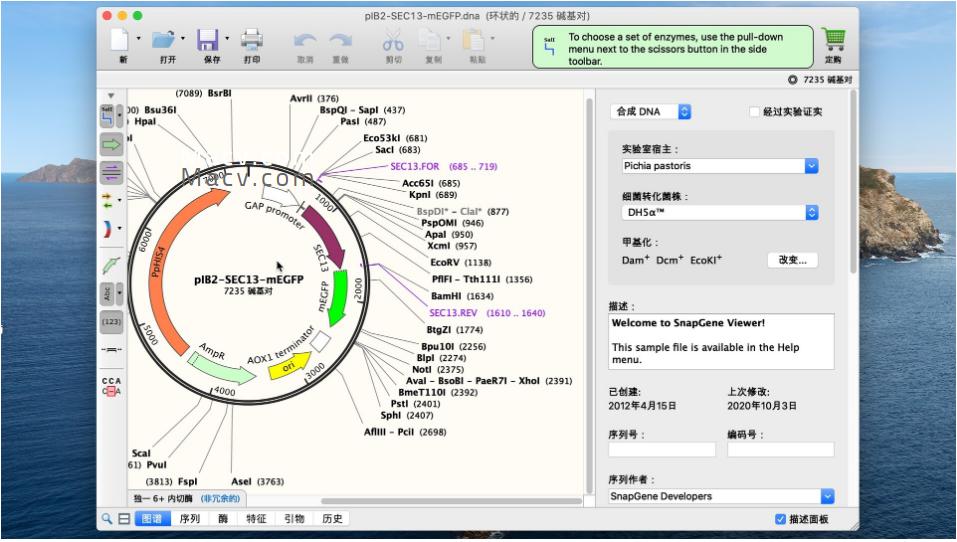The image size is (957, 542).
Task: Click the Copy icon in the toolbar
Action: pos(429,40)
